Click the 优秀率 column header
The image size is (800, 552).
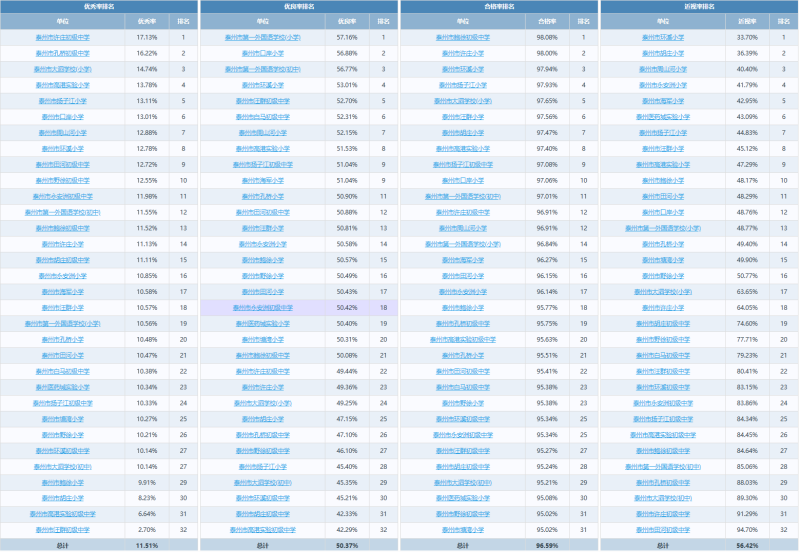tap(146, 20)
